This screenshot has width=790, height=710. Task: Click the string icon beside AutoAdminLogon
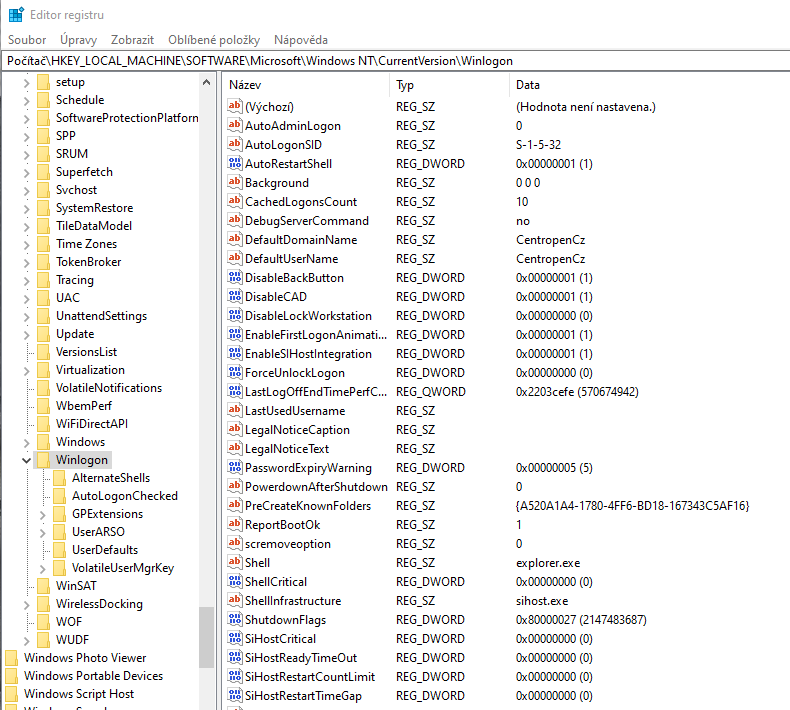(x=235, y=126)
